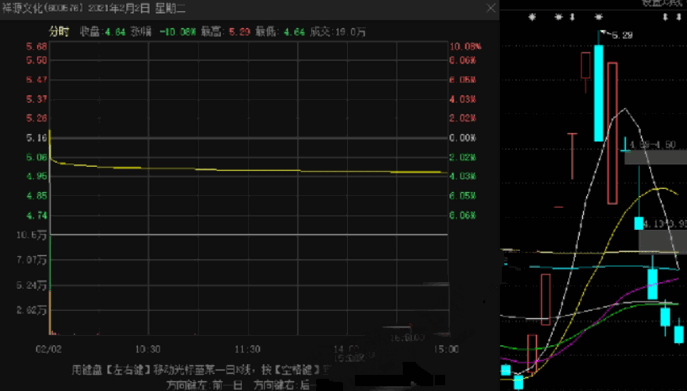Click the 11:30 time axis label

[x=247, y=349]
